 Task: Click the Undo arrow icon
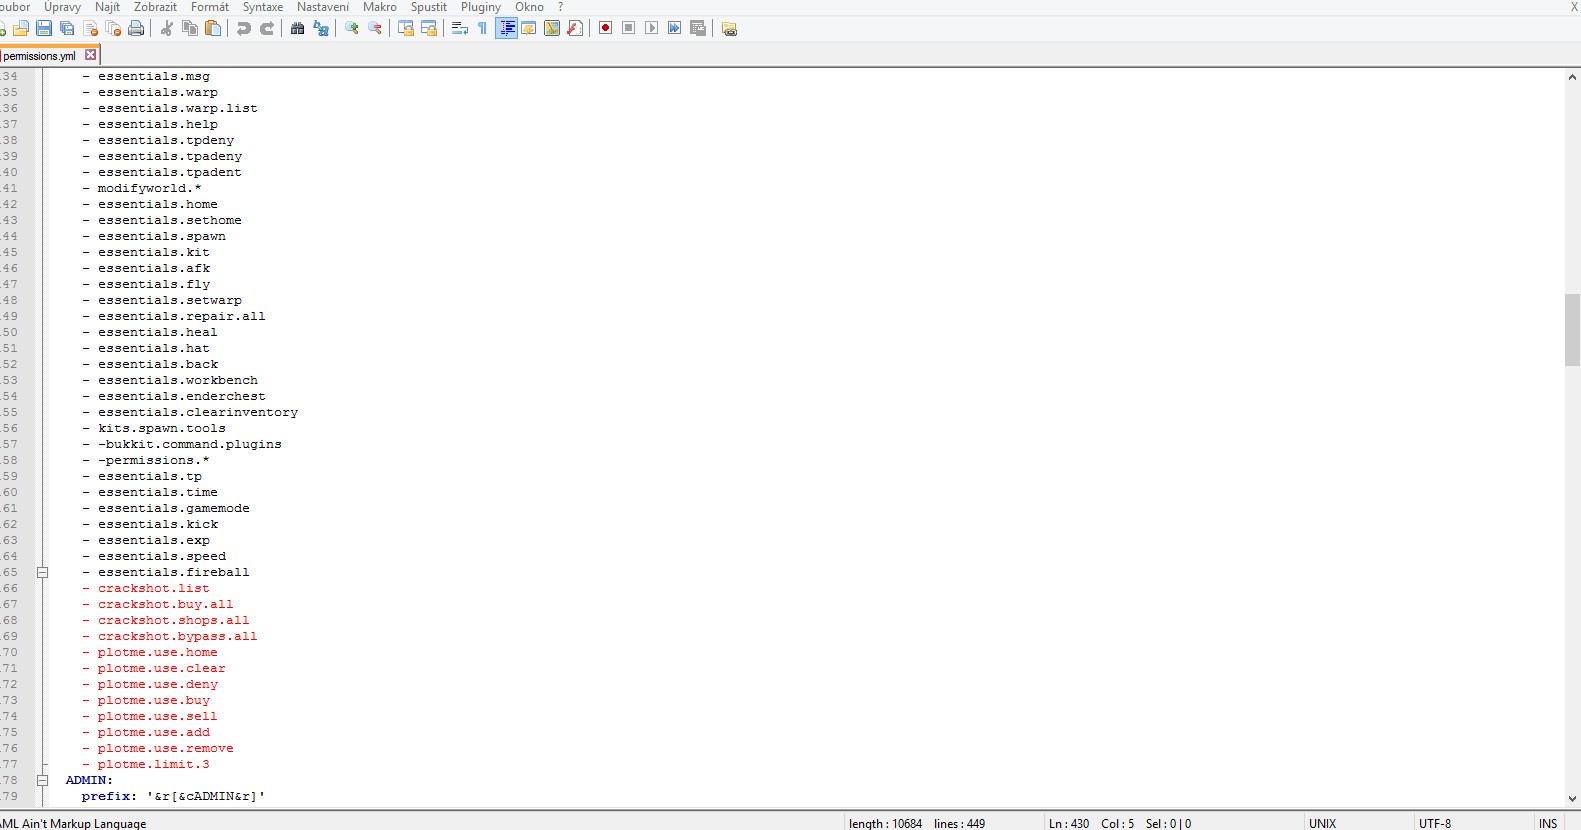[243, 28]
